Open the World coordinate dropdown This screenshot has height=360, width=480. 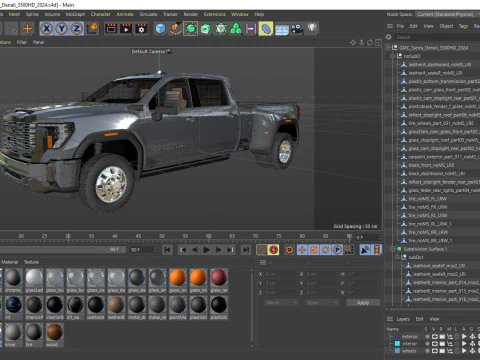[281, 303]
